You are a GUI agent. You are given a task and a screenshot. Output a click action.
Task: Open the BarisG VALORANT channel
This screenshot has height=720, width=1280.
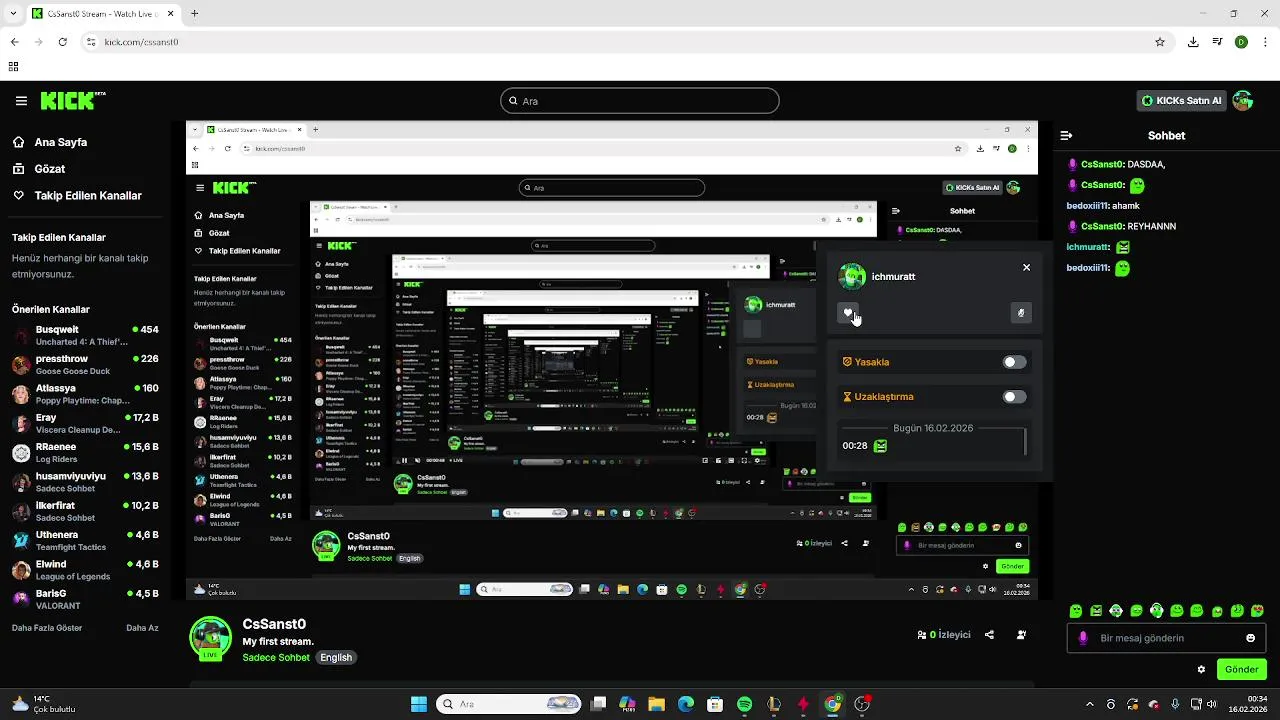(x=85, y=599)
